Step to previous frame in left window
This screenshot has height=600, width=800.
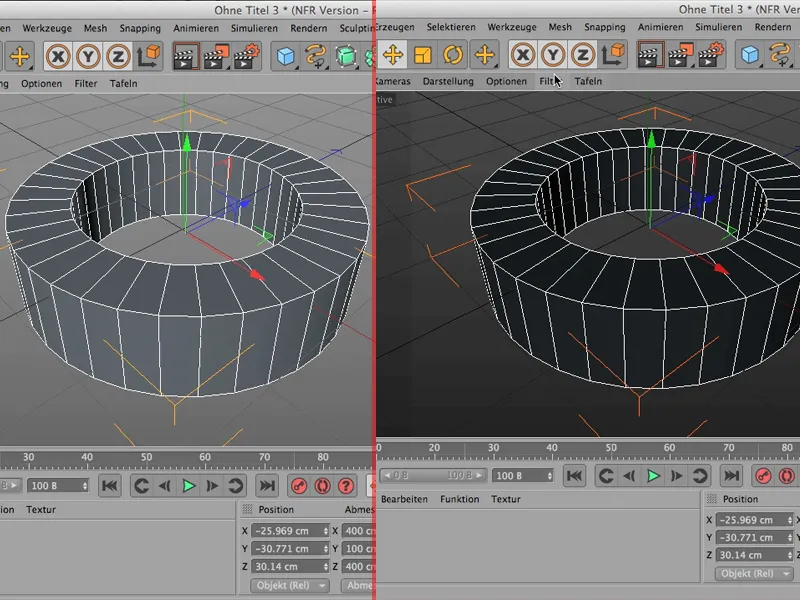pyautogui.click(x=165, y=486)
